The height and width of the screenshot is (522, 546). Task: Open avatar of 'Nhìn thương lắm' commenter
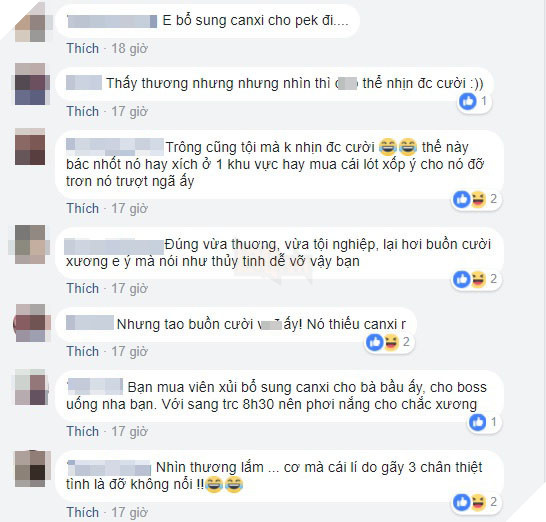coord(30,468)
